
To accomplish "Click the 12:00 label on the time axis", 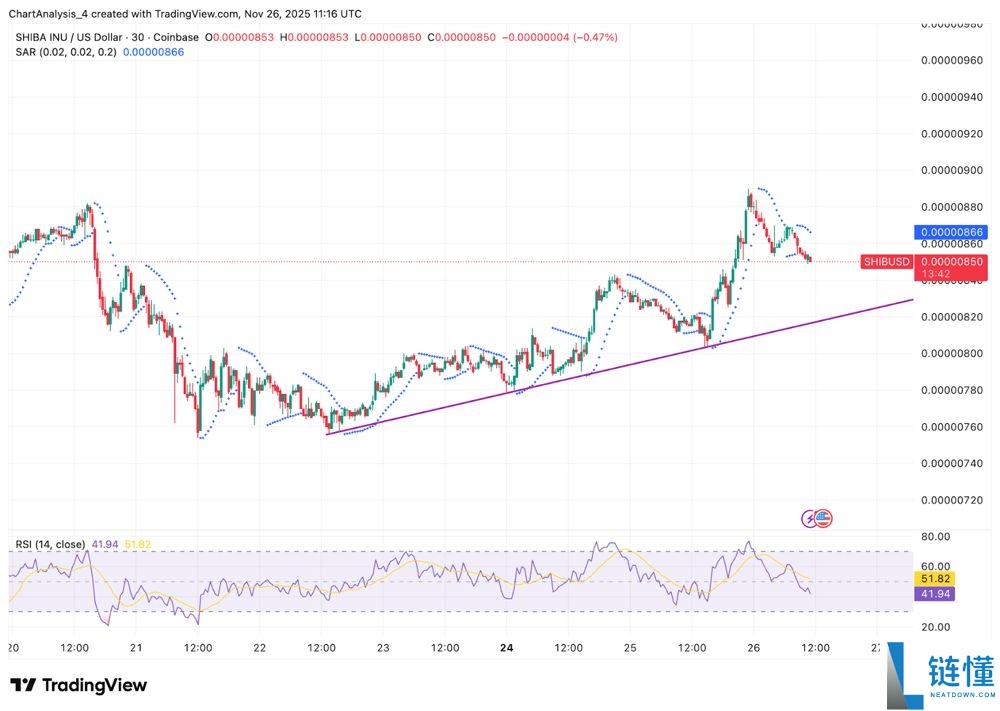I will click(75, 648).
